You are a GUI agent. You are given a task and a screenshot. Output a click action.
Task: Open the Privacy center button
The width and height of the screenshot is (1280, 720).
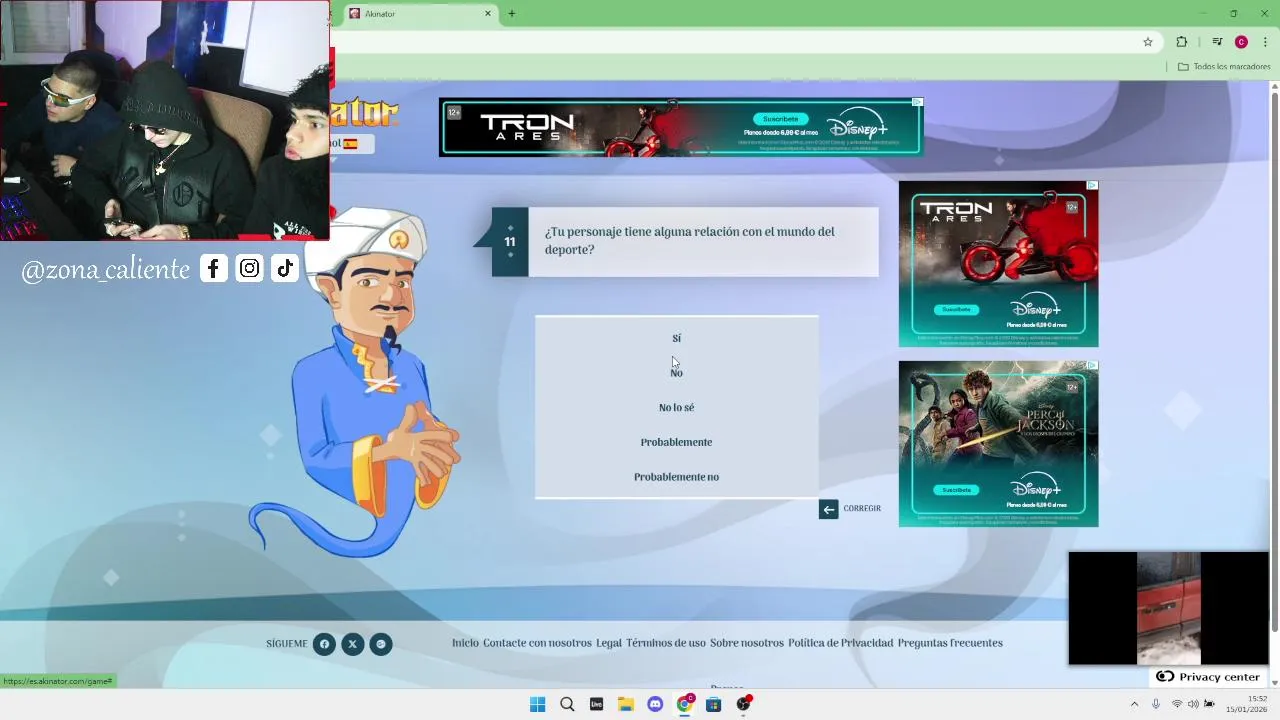[x=1208, y=677]
